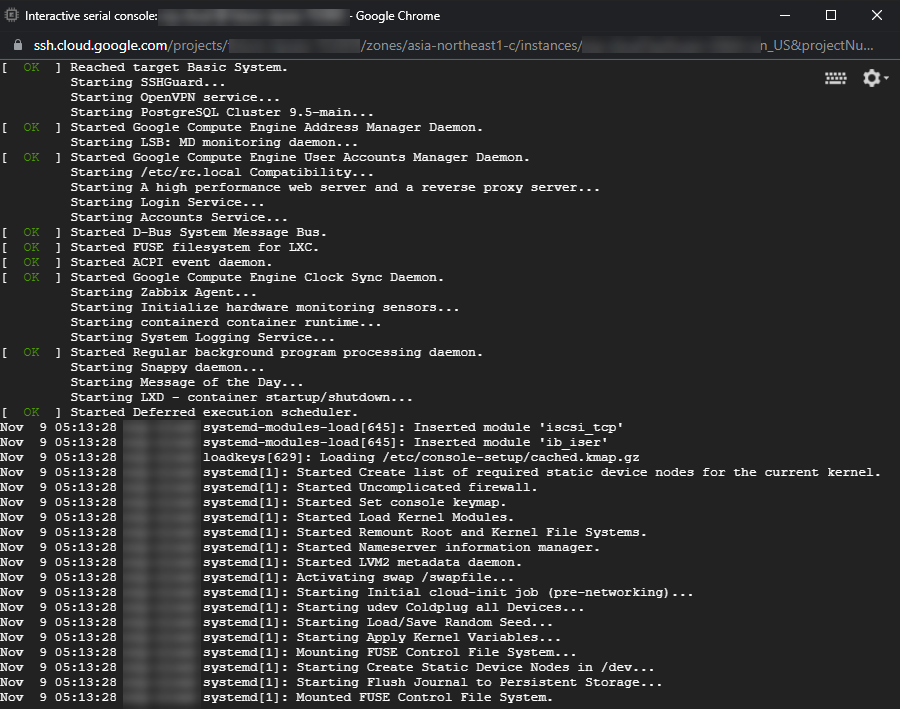Viewport: 900px width, 709px height.
Task: Click the 'Starting Snappy daemon...' line
Action: point(167,367)
